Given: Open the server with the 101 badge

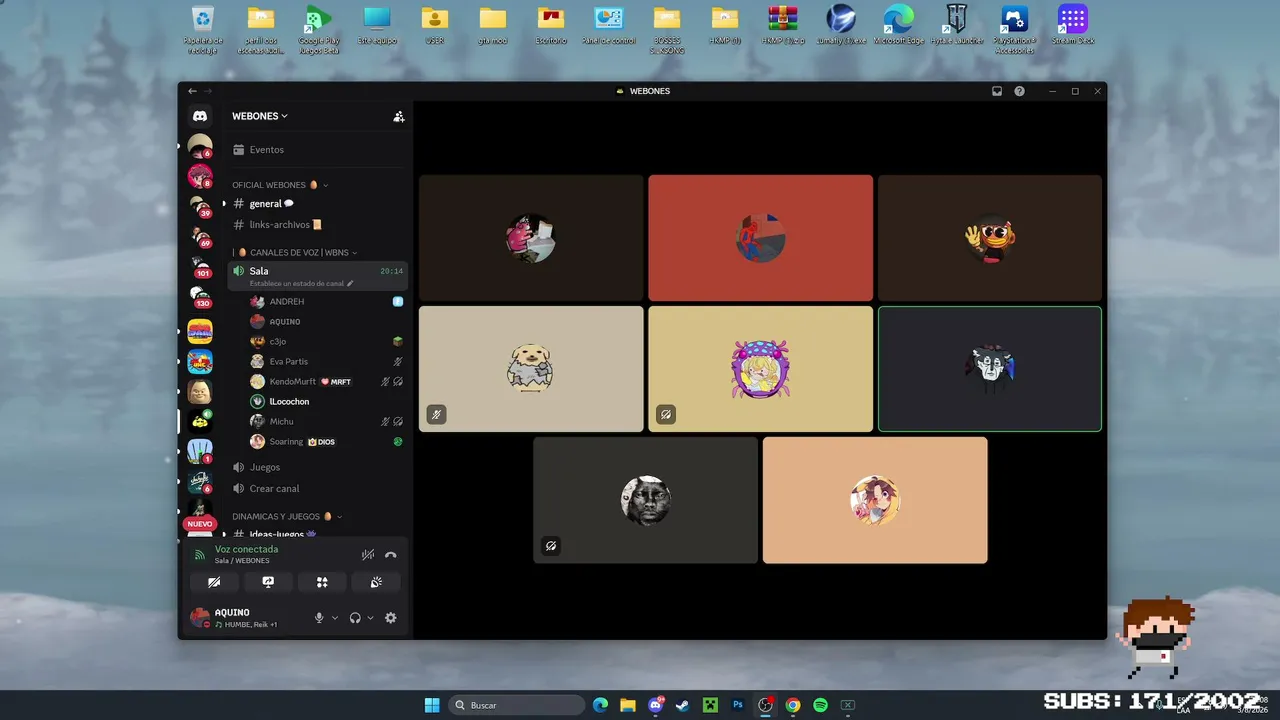Looking at the screenshot, I should click(x=201, y=267).
